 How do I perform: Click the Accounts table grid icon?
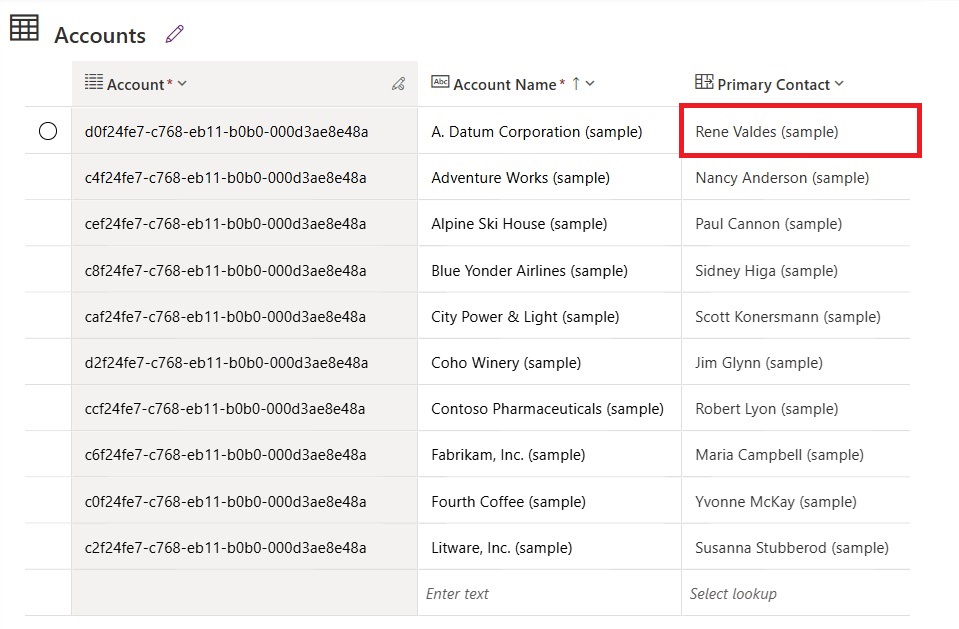click(24, 28)
